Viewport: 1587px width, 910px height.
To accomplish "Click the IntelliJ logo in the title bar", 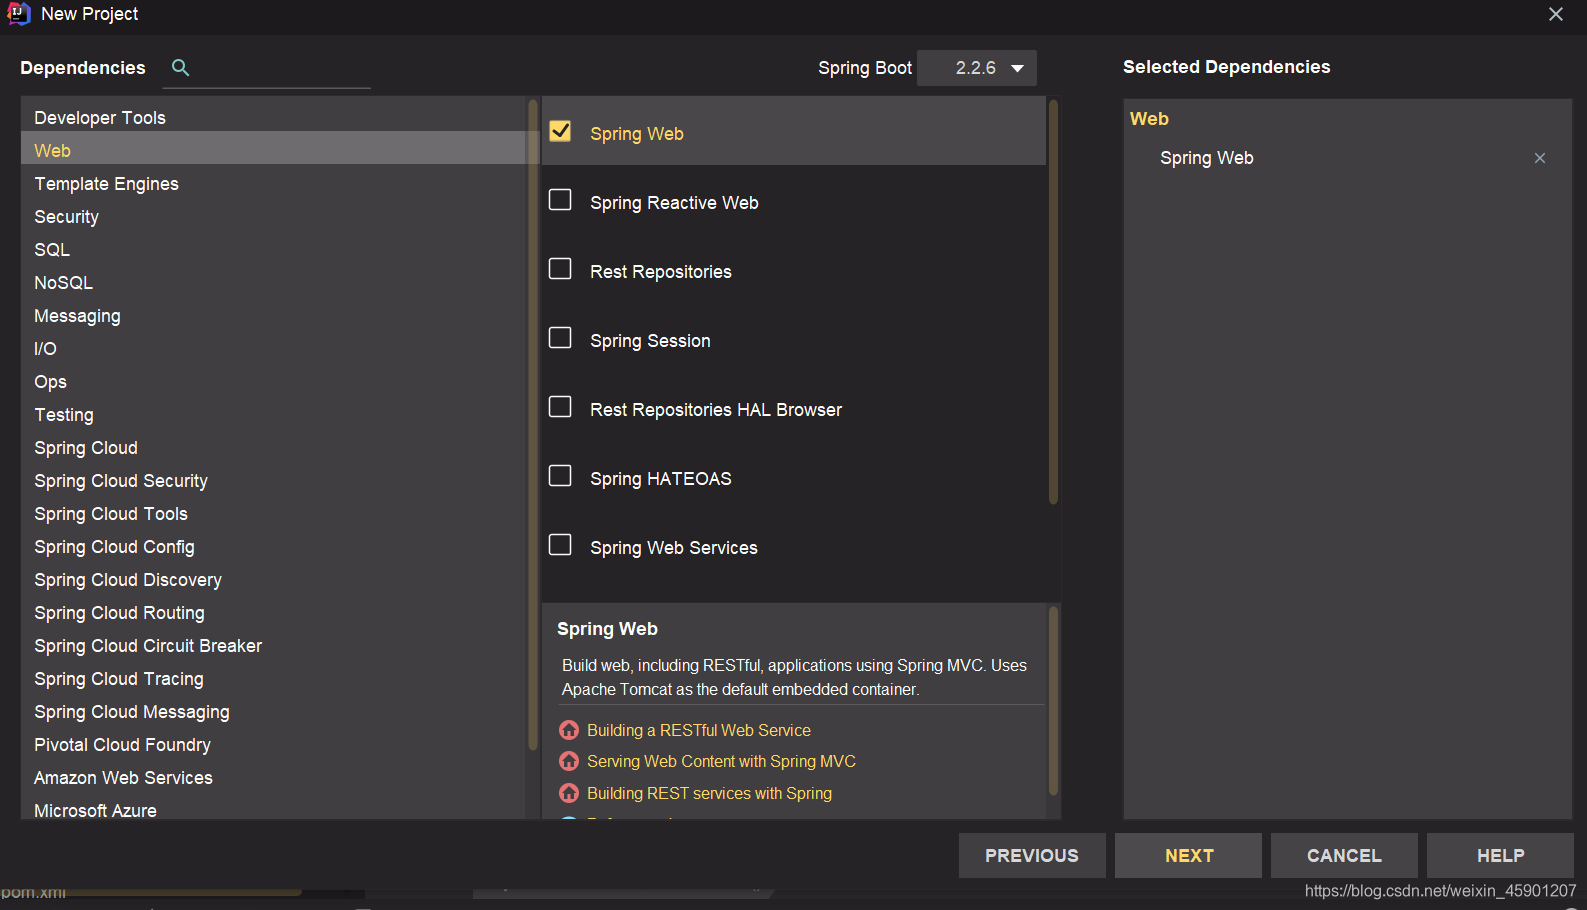I will pos(19,13).
